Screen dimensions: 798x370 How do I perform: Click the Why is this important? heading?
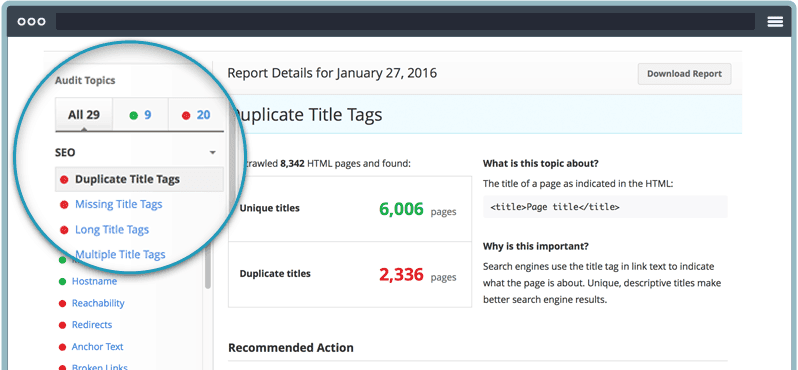pyautogui.click(x=536, y=246)
